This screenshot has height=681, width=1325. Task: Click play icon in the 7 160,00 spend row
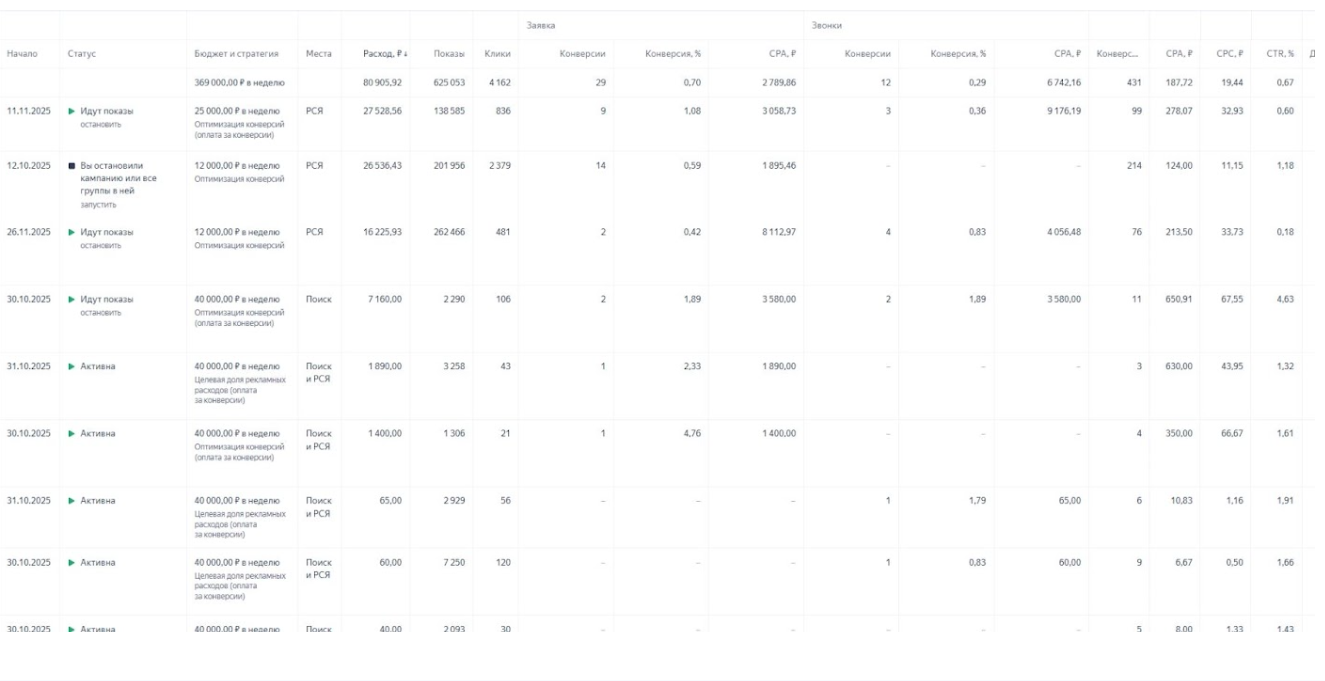[x=72, y=299]
